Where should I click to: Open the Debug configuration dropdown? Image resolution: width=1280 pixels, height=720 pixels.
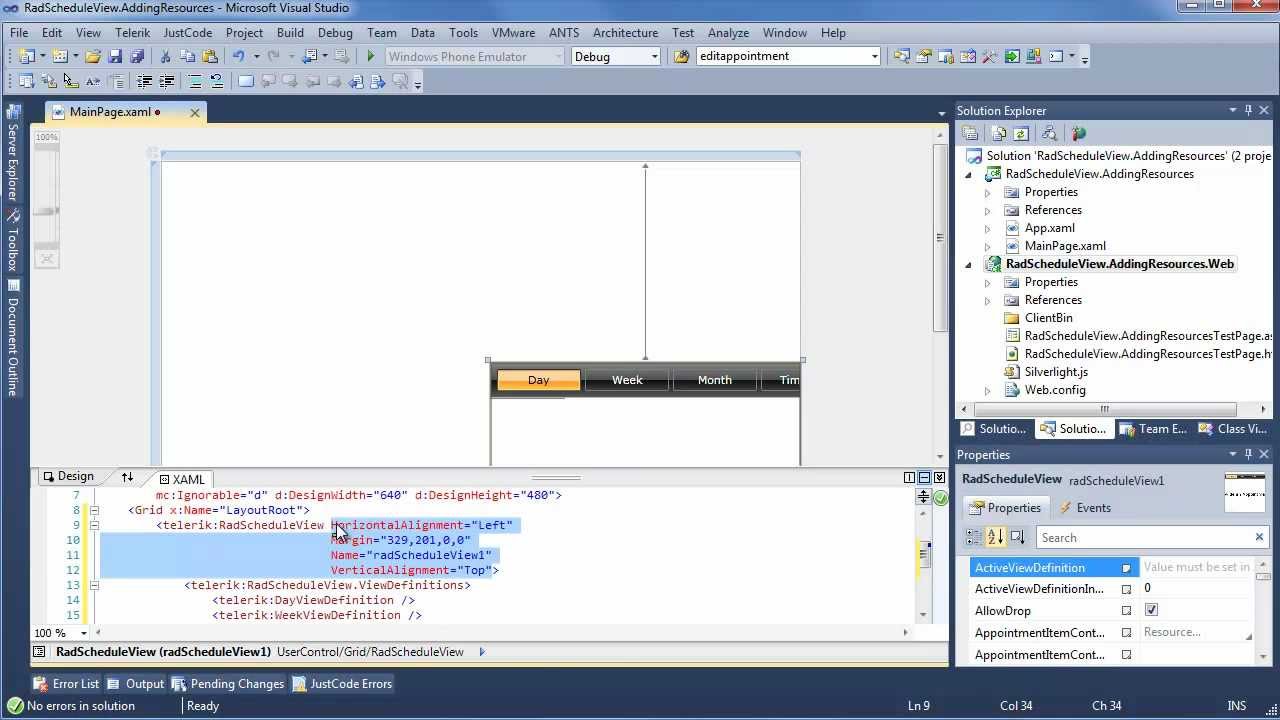(x=654, y=56)
